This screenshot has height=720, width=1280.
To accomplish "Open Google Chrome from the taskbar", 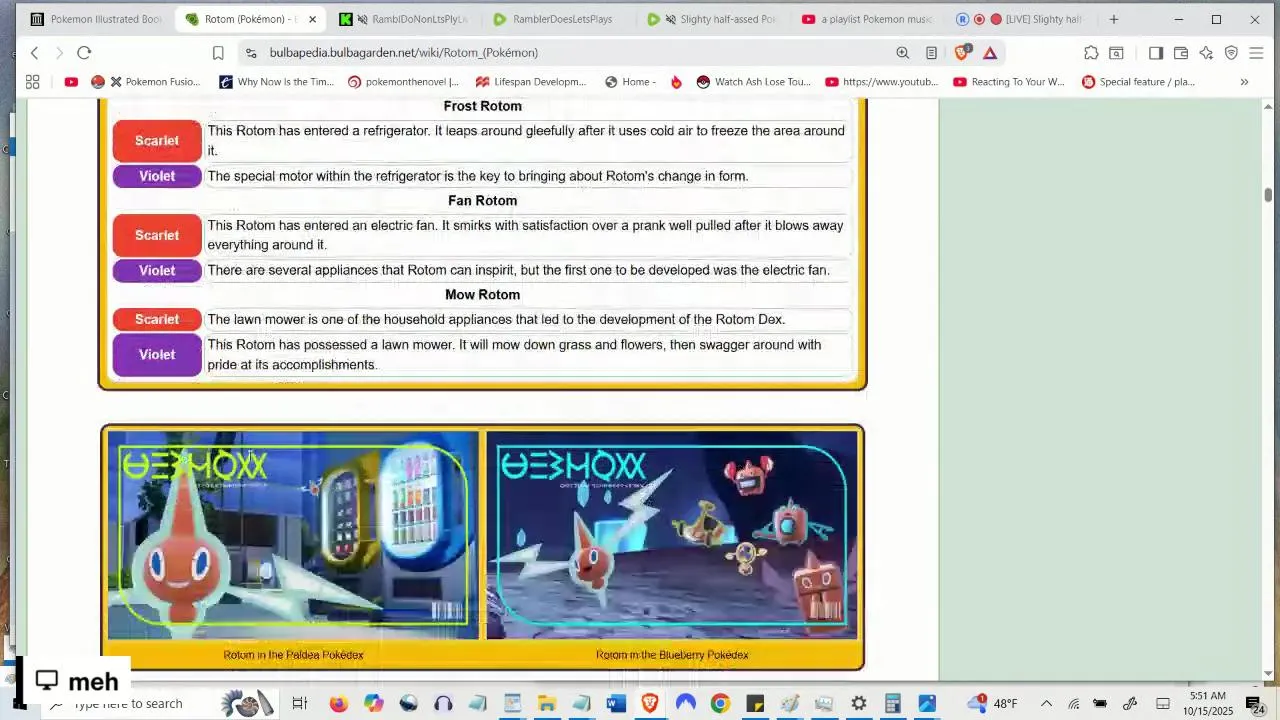I will (x=720, y=704).
